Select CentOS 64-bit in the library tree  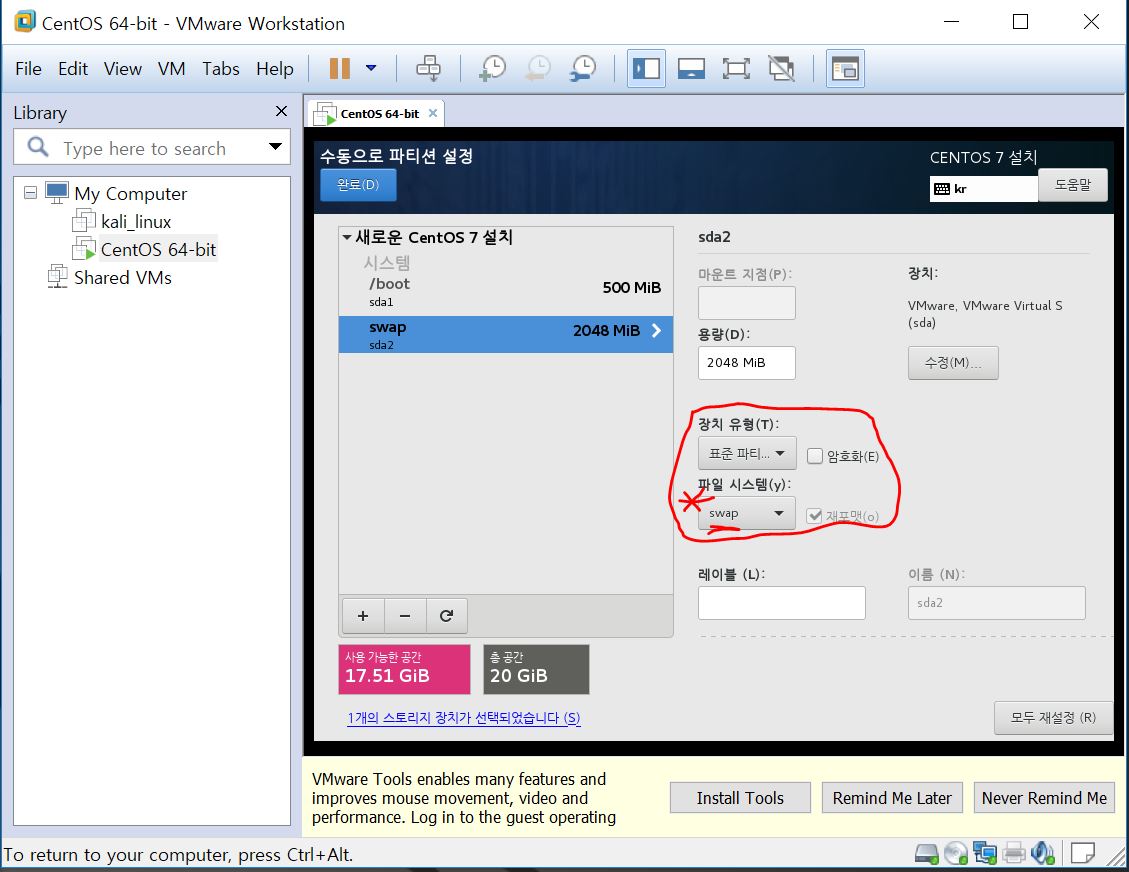(158, 249)
